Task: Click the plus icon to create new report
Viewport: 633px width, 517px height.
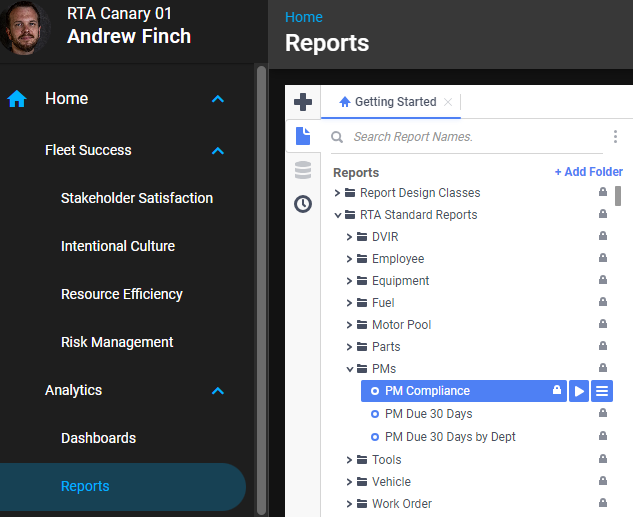Action: pos(302,102)
